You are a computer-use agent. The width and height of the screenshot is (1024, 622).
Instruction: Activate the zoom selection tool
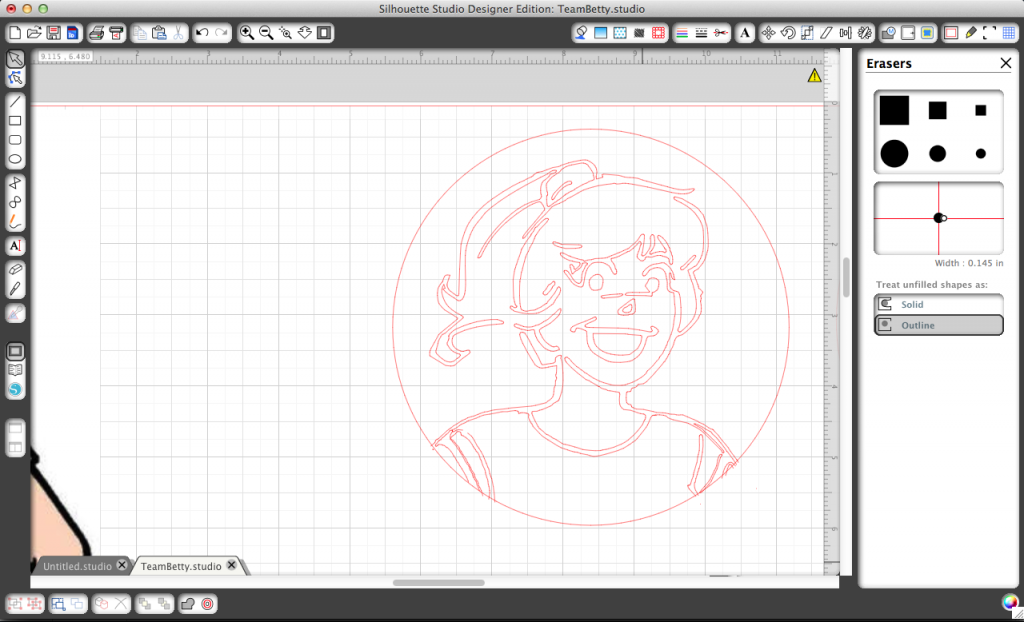coord(285,33)
